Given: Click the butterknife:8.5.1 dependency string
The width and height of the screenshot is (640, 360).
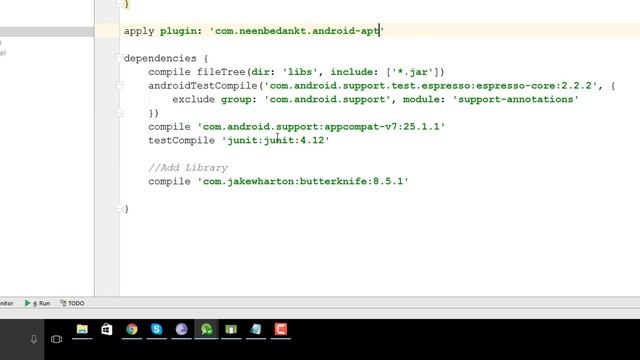Looking at the screenshot, I should pyautogui.click(x=303, y=181).
